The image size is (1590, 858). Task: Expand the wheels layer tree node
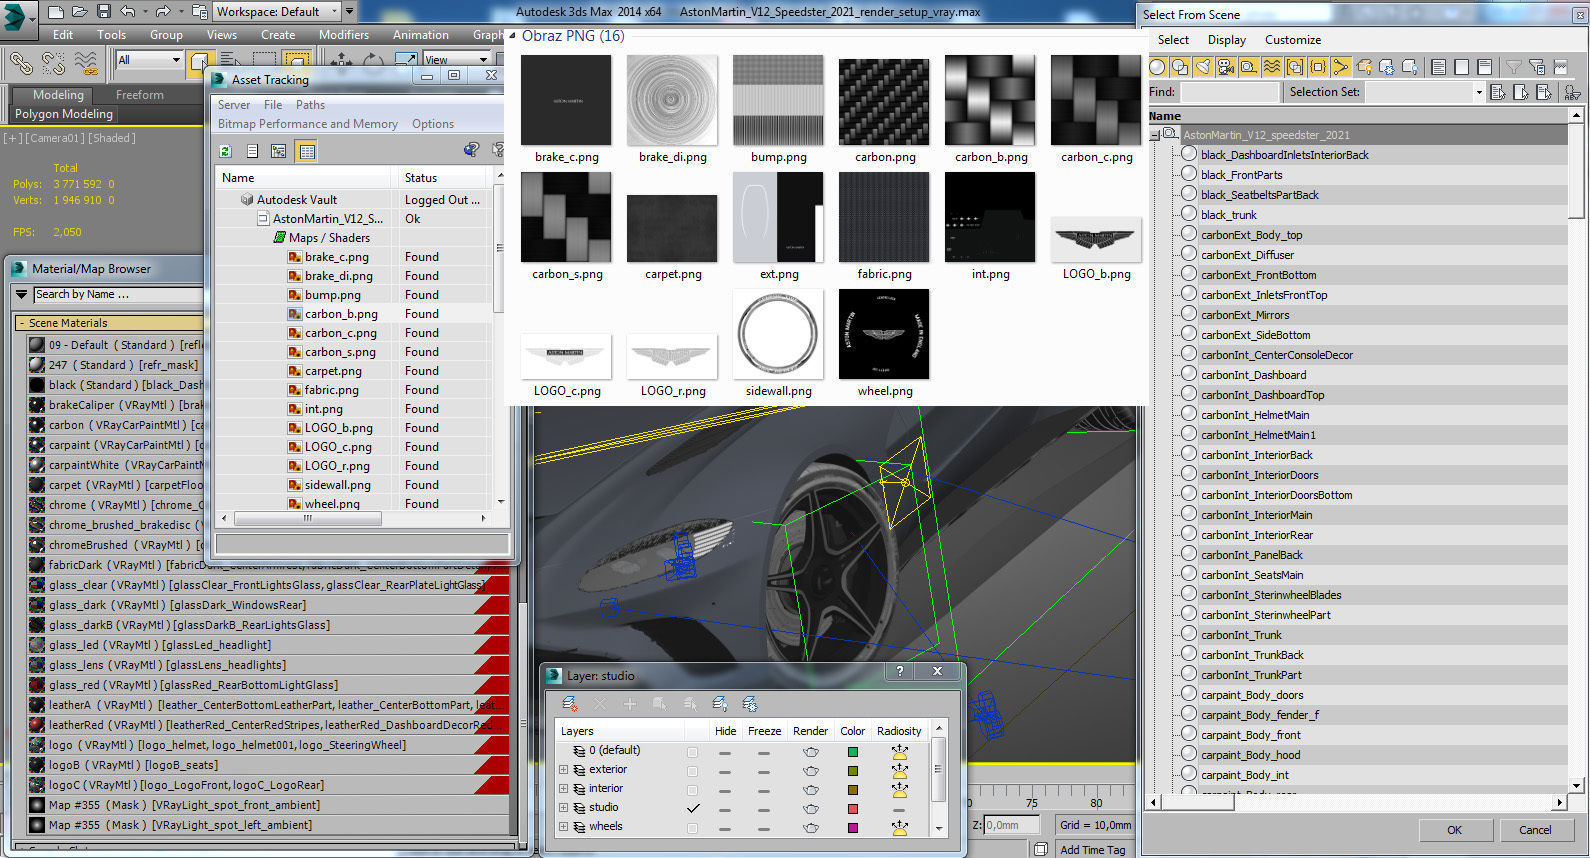[x=563, y=827]
